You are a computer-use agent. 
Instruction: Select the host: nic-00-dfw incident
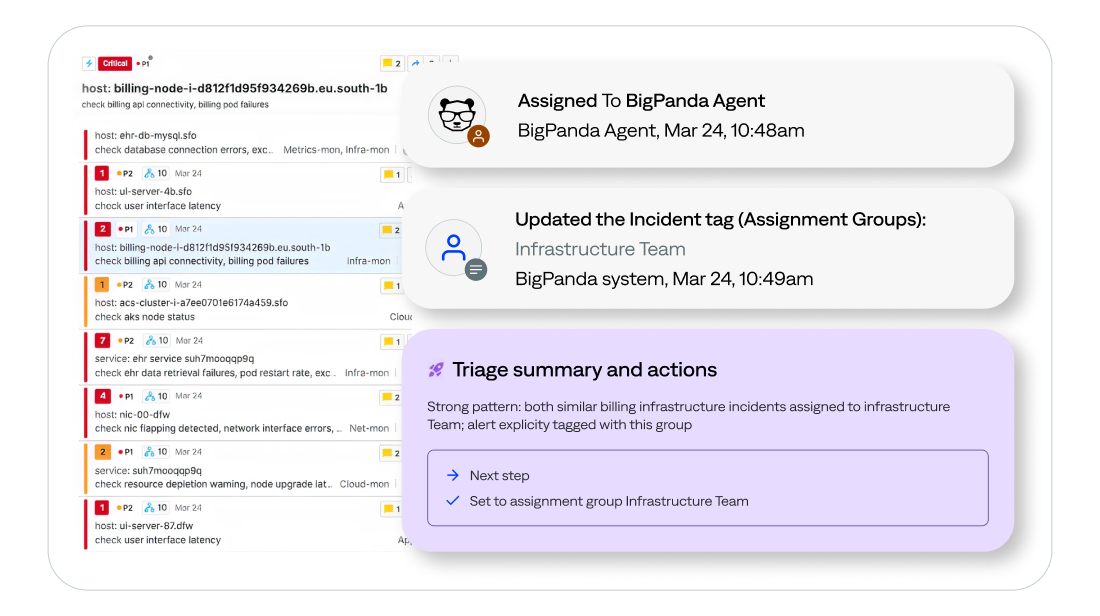[132, 414]
